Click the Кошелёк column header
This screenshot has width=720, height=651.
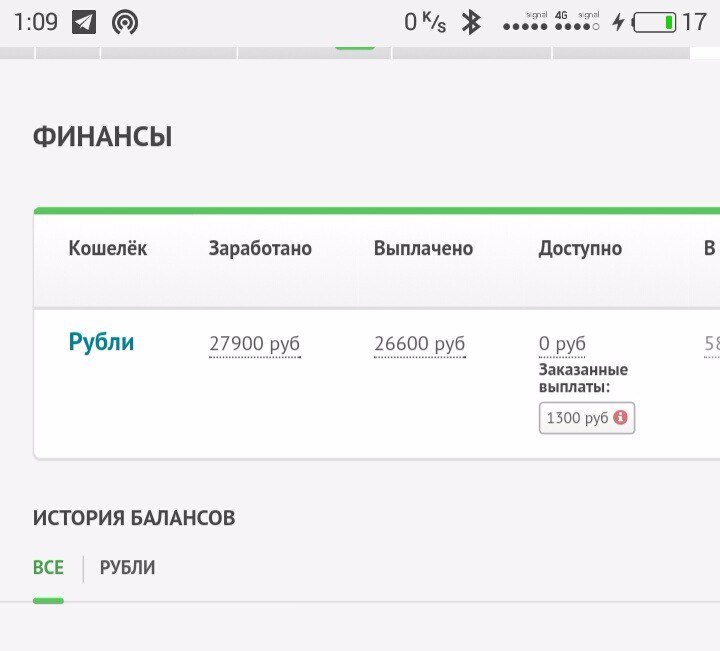(107, 249)
